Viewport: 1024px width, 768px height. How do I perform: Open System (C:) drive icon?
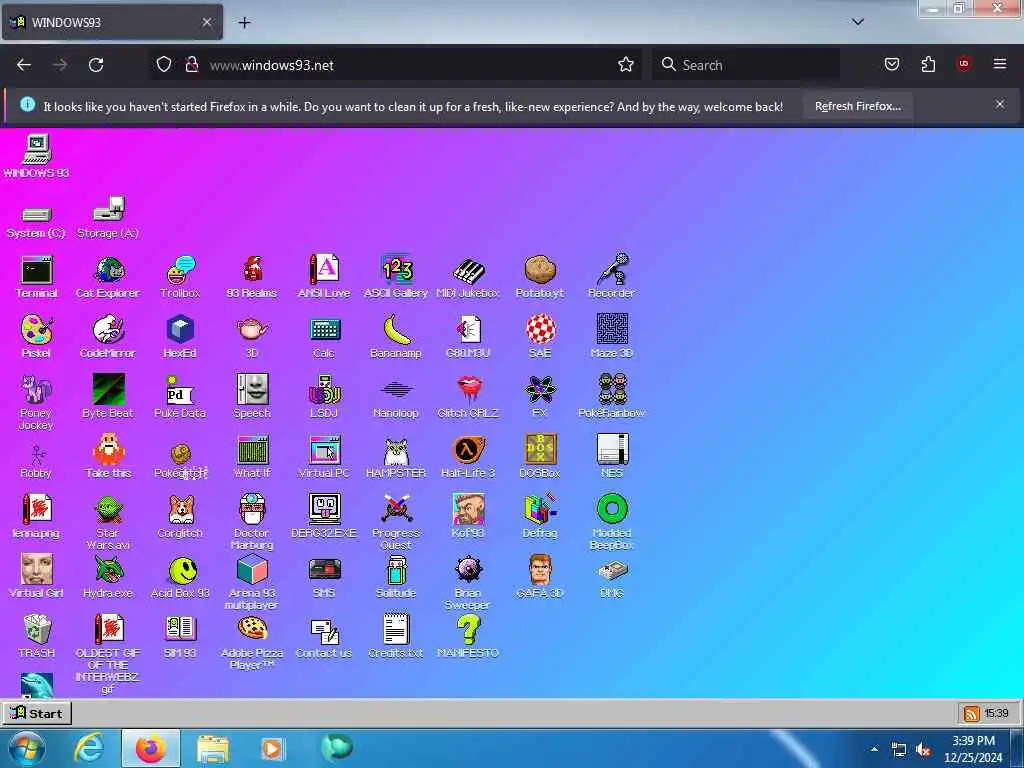(x=36, y=222)
